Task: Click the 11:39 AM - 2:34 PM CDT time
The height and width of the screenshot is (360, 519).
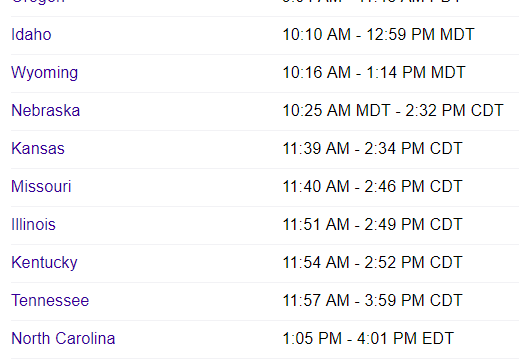Action: tap(372, 149)
